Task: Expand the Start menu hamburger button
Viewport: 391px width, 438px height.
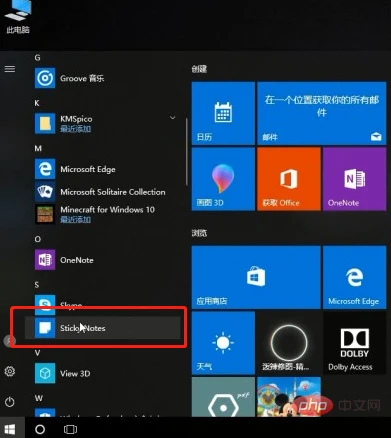Action: [10, 69]
